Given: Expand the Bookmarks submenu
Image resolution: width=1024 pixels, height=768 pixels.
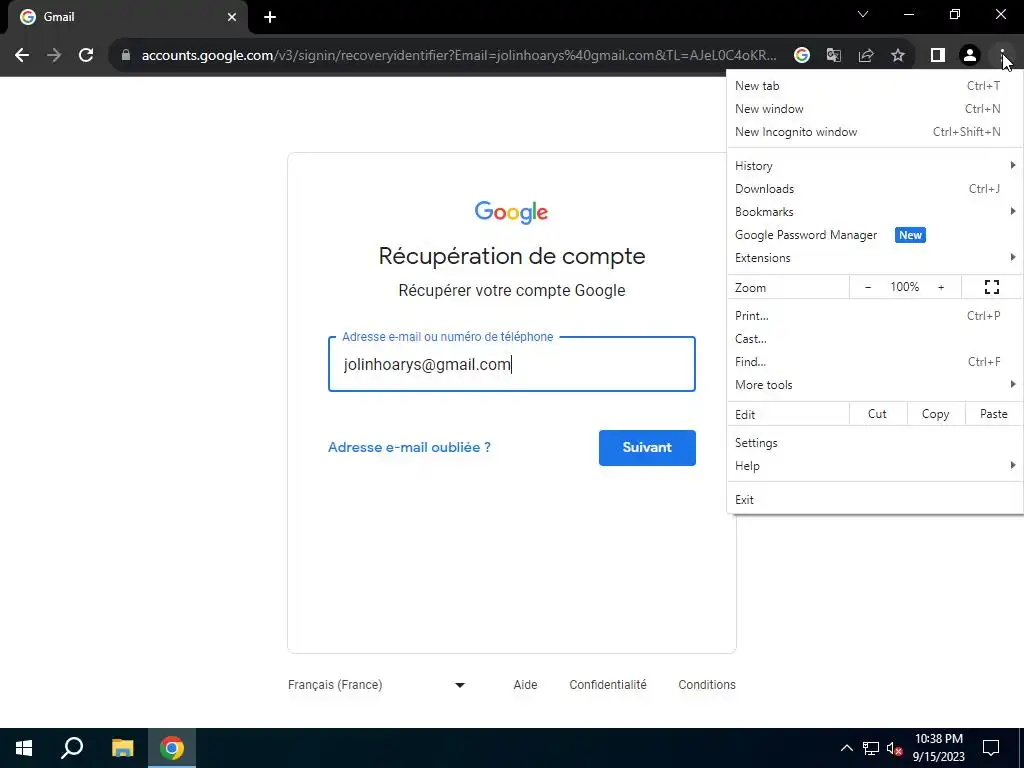Looking at the screenshot, I should 874,212.
